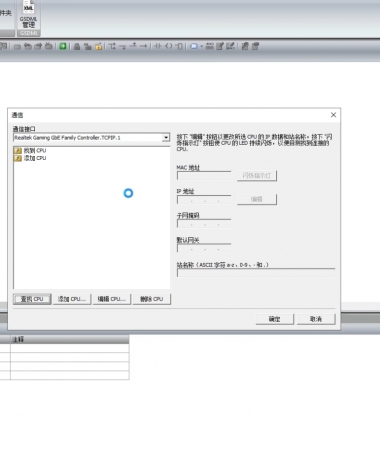The height and width of the screenshot is (450, 380).
Task: Close the 通信 dialog with the X
Action: pyautogui.click(x=333, y=115)
